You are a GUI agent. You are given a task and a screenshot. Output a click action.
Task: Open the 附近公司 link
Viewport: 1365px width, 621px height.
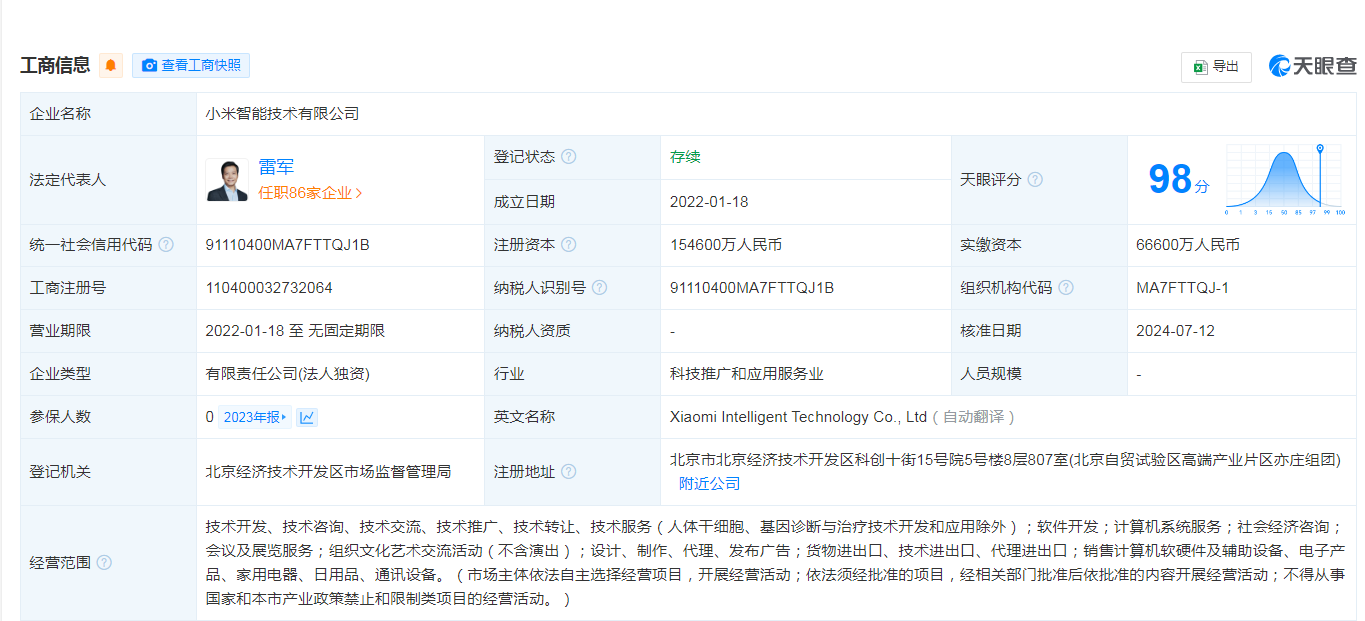(709, 484)
